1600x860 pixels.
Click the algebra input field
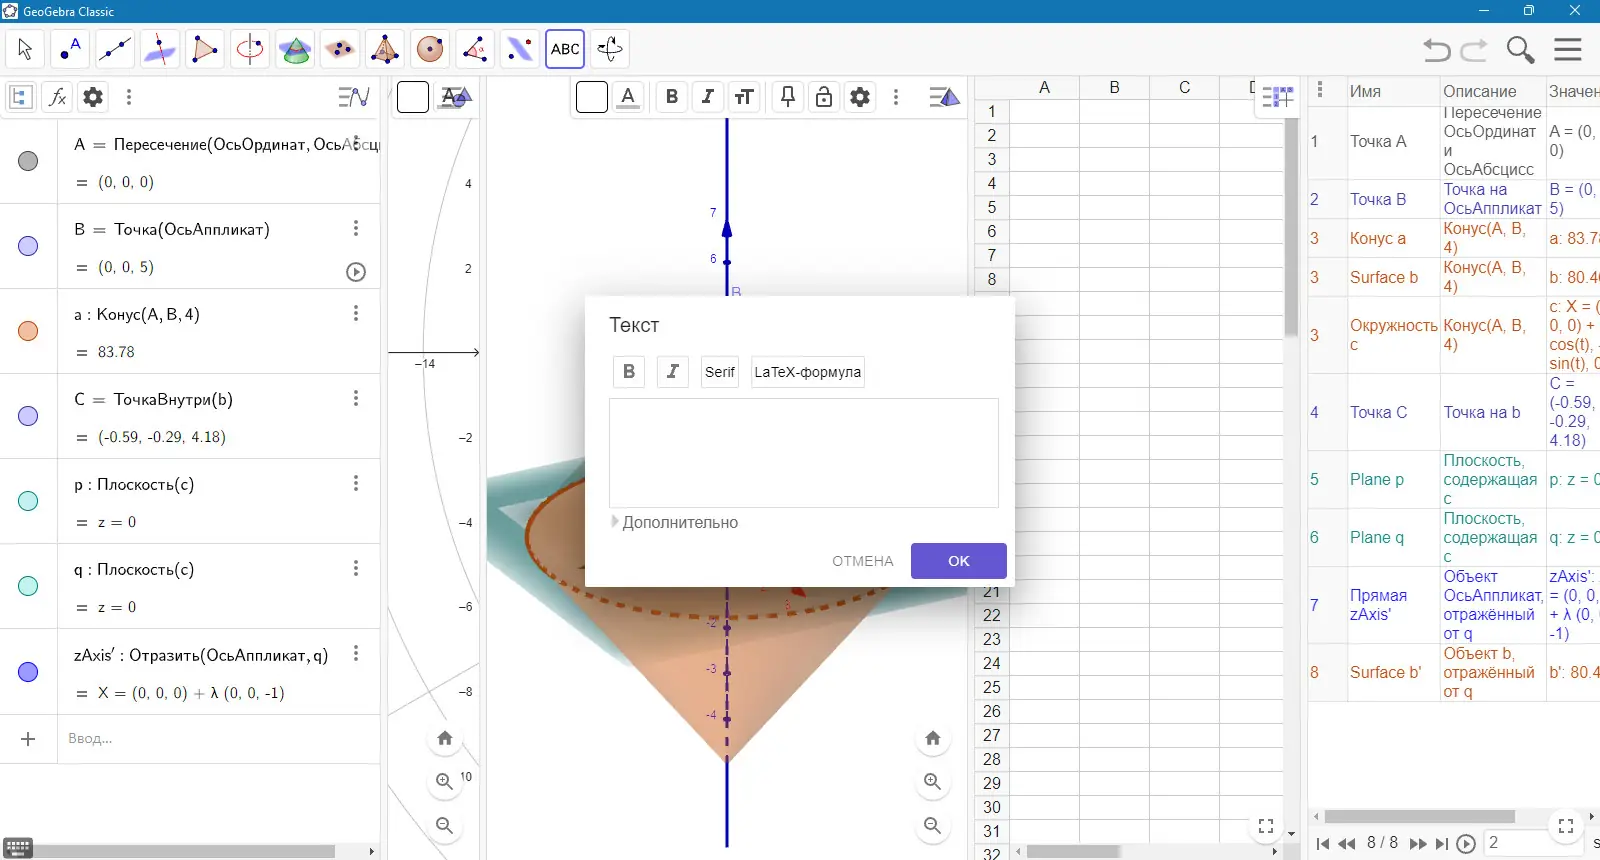[x=218, y=739]
